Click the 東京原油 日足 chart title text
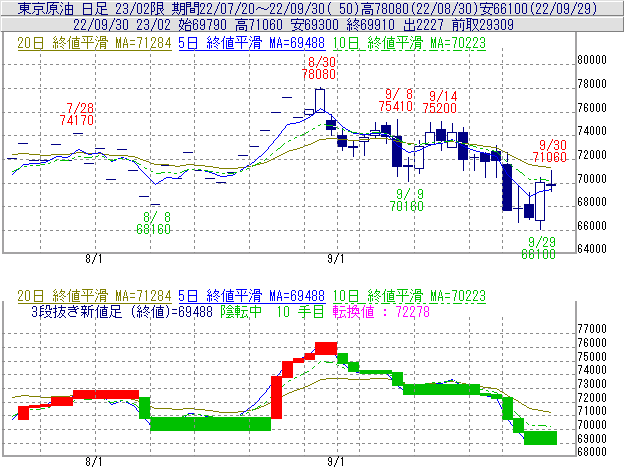The width and height of the screenshot is (624, 475). [x=64, y=8]
